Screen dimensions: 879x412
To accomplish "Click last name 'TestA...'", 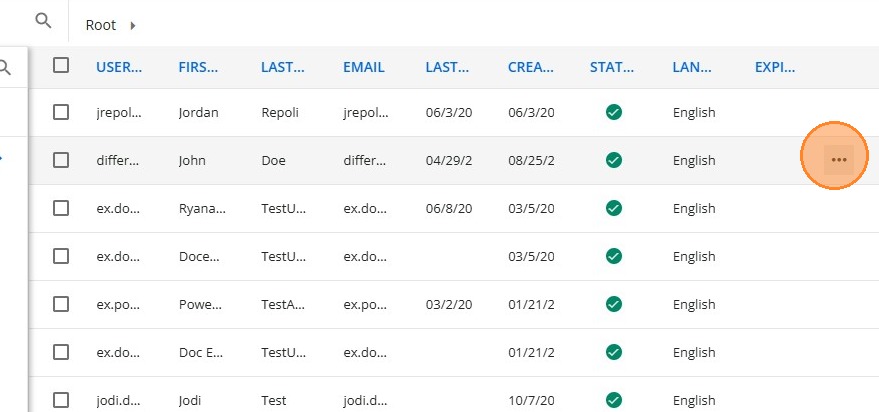I will click(283, 305).
